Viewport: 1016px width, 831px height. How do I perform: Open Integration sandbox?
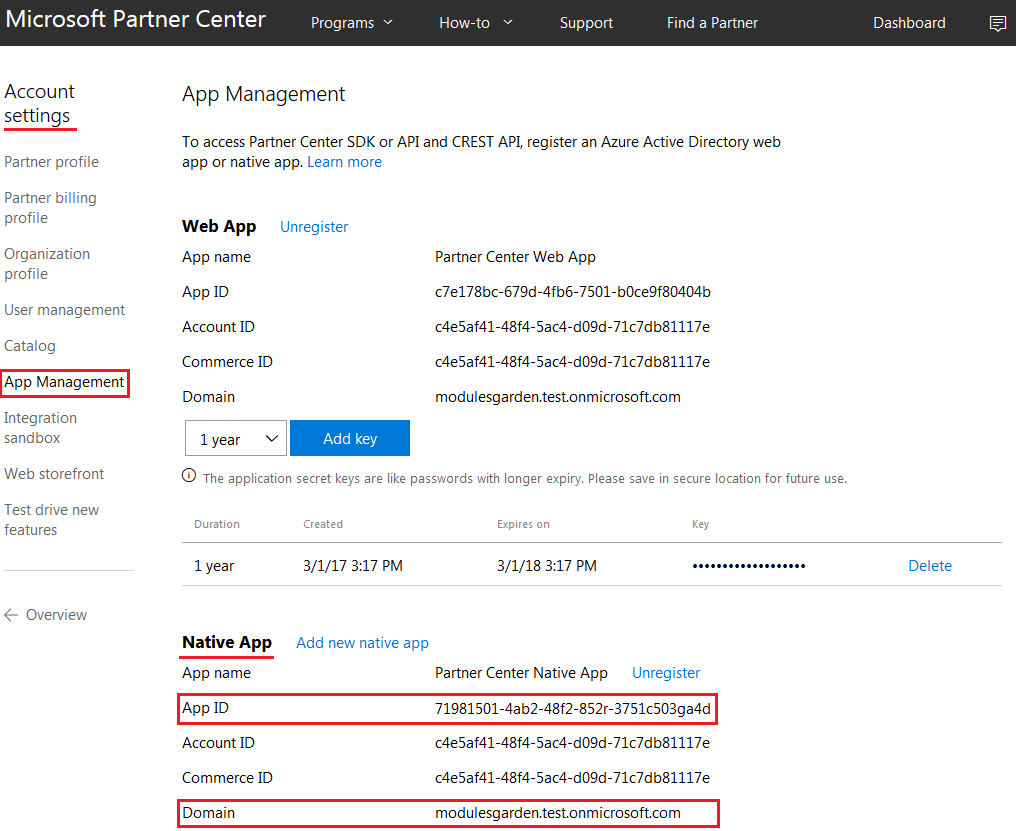40,428
